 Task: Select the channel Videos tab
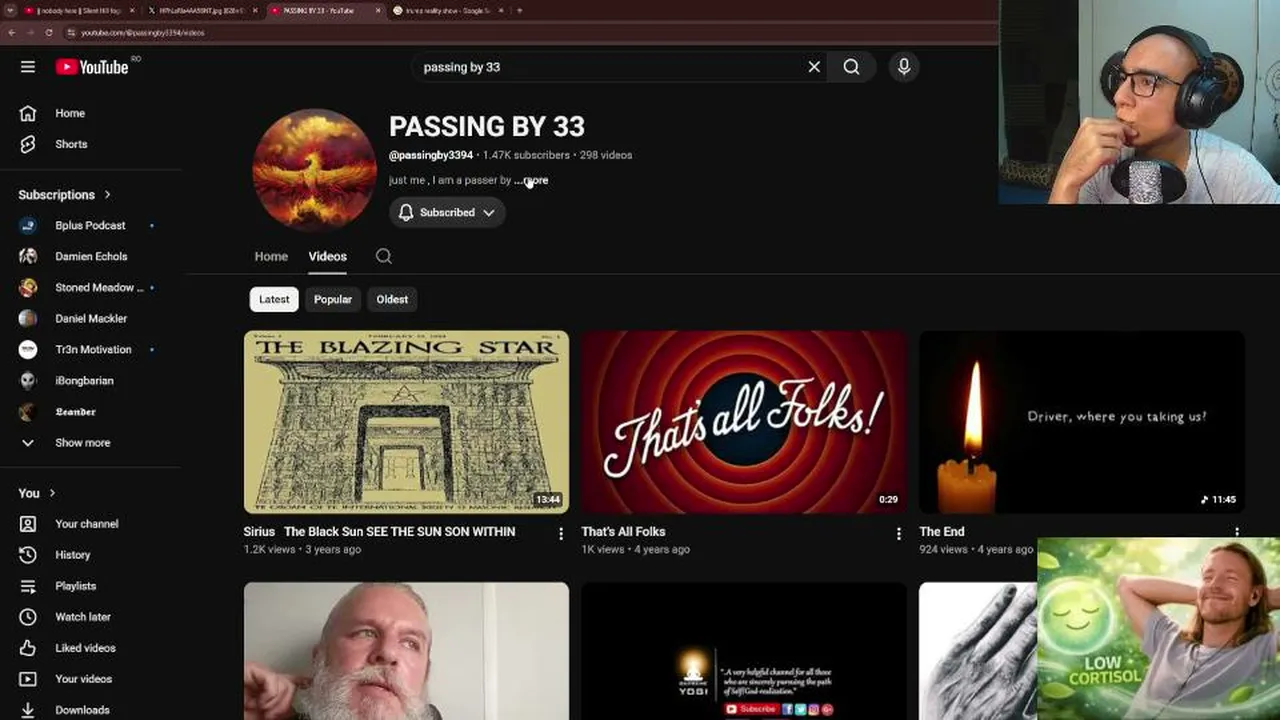click(x=327, y=257)
